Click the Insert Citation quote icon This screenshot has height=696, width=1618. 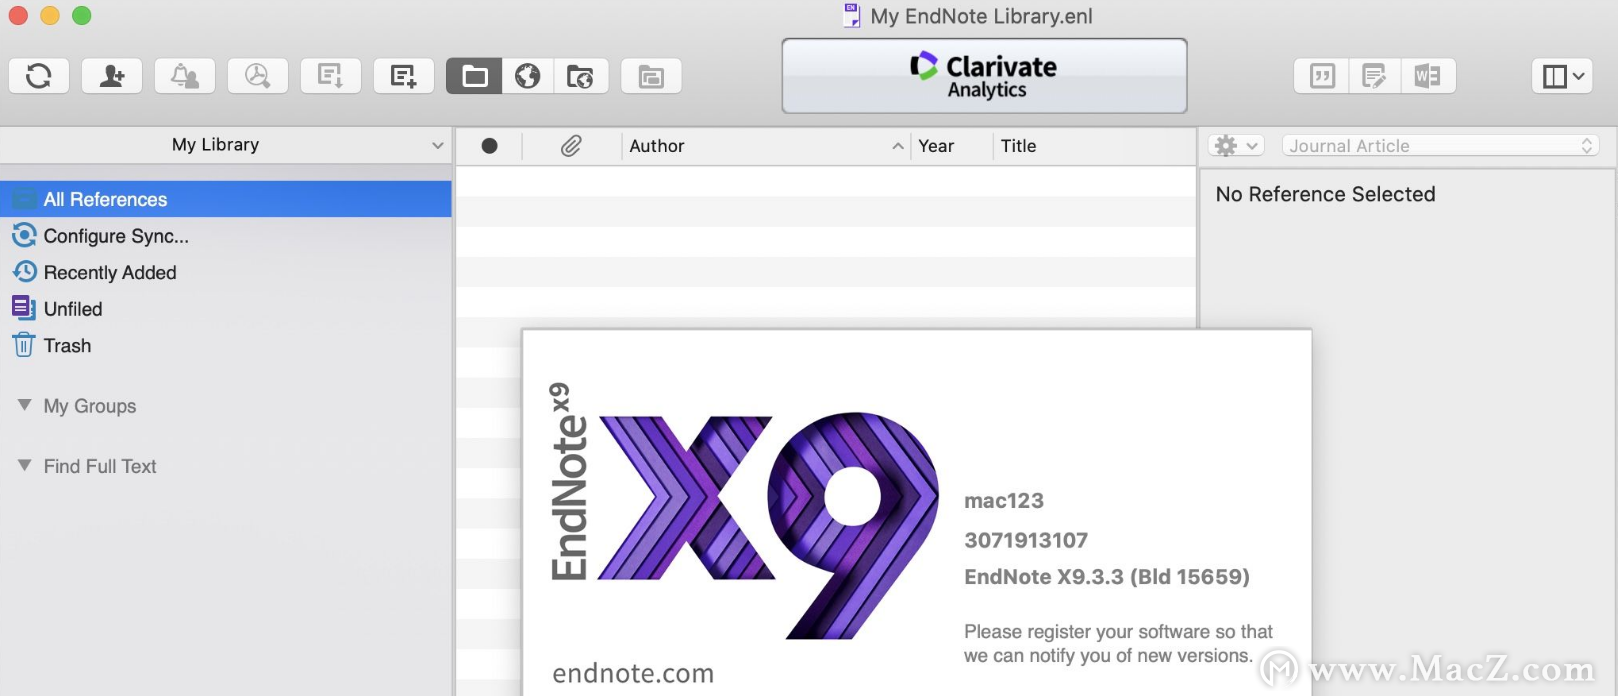(1322, 76)
